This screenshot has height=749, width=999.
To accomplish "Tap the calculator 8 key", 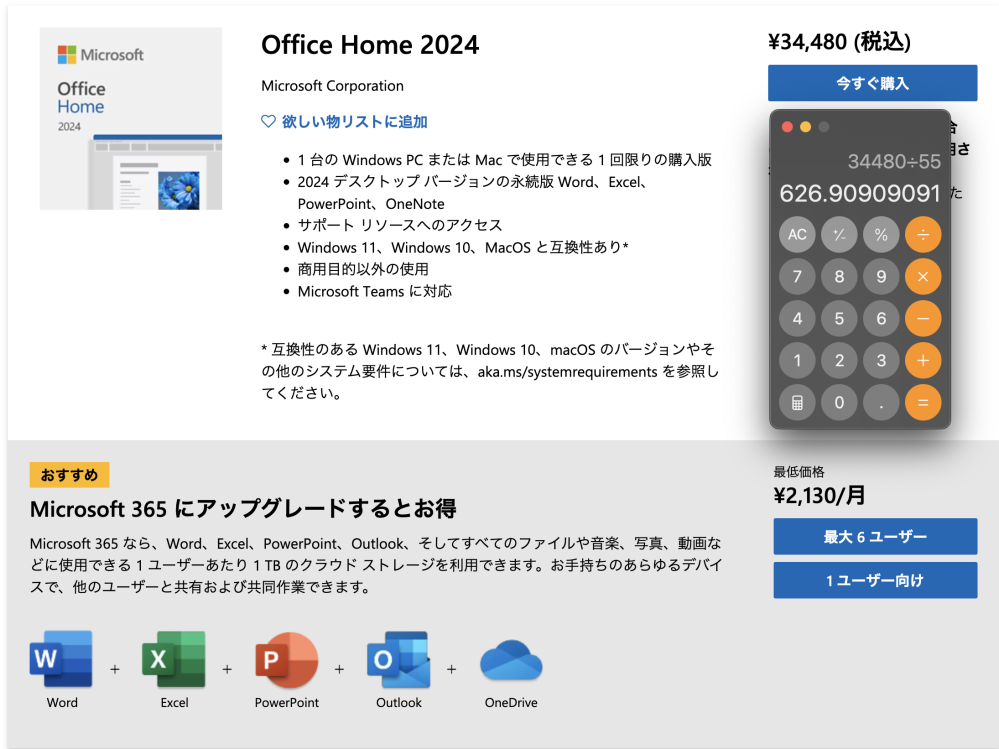I will point(839,276).
